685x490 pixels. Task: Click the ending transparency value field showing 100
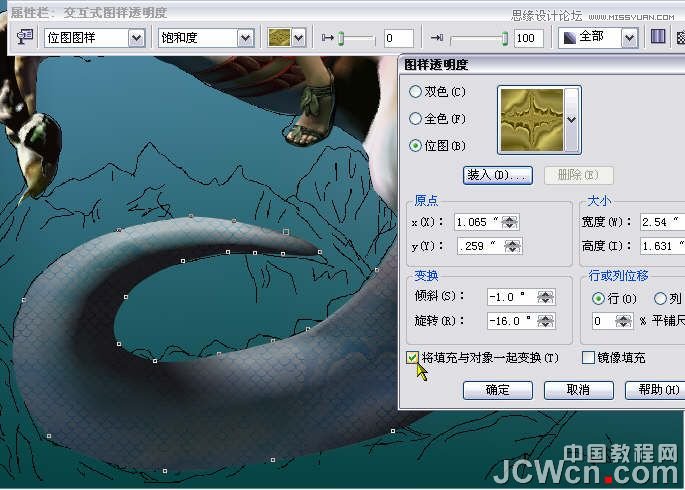tap(529, 38)
